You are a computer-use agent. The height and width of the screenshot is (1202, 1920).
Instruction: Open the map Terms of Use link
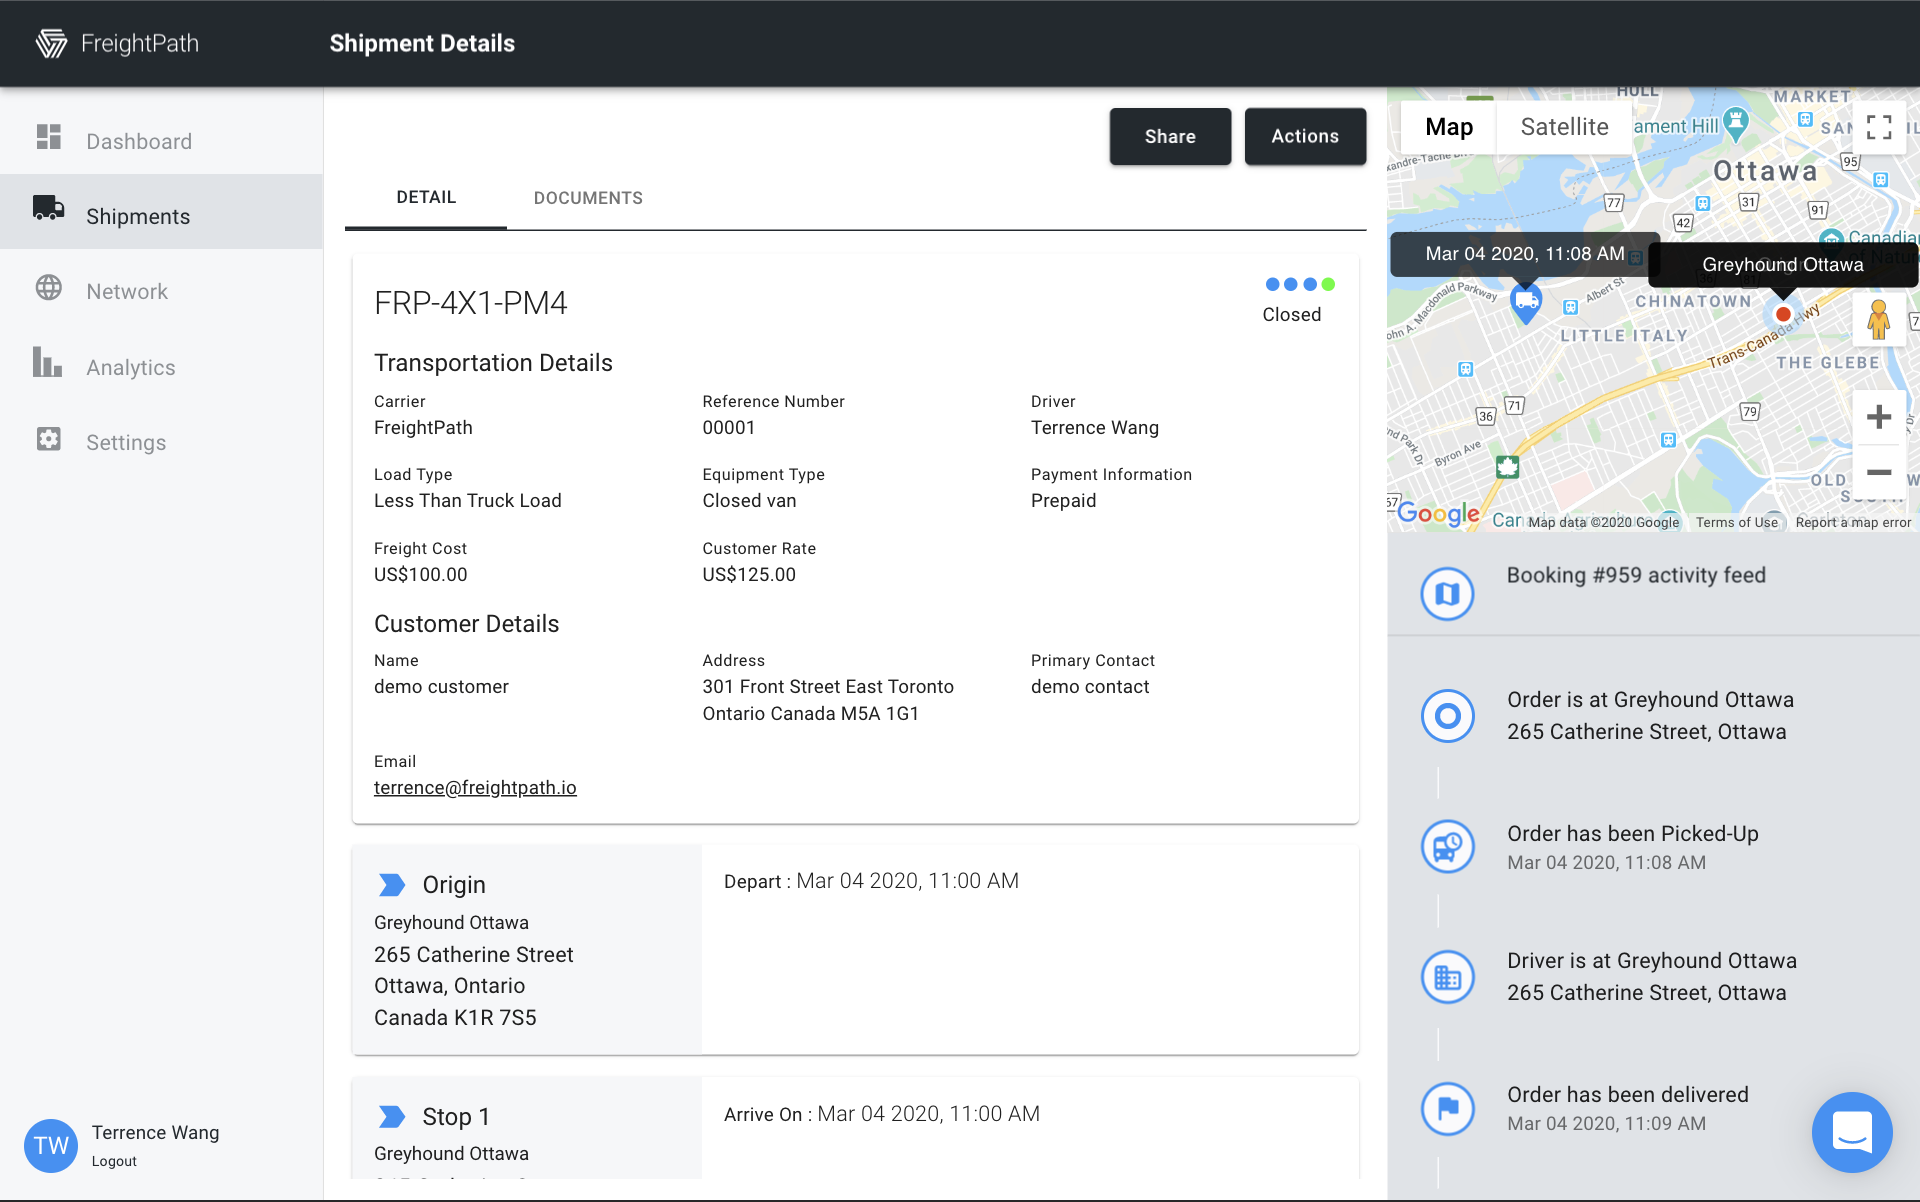[1737, 522]
